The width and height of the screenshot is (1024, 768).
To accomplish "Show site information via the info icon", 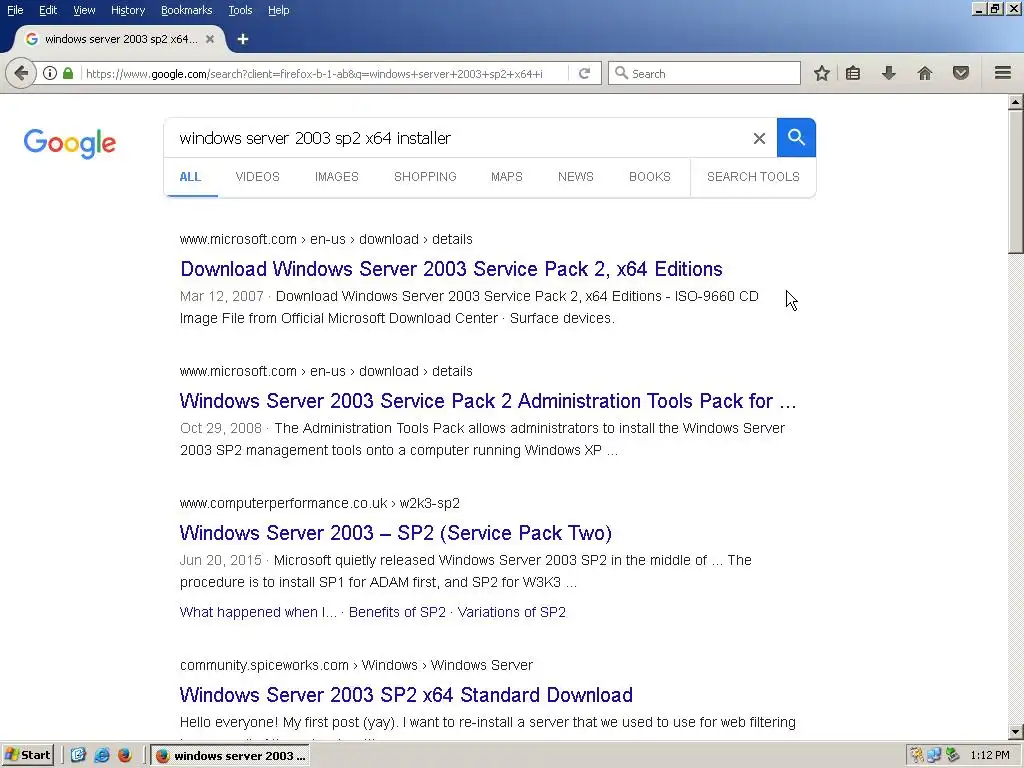I will click(x=50, y=73).
